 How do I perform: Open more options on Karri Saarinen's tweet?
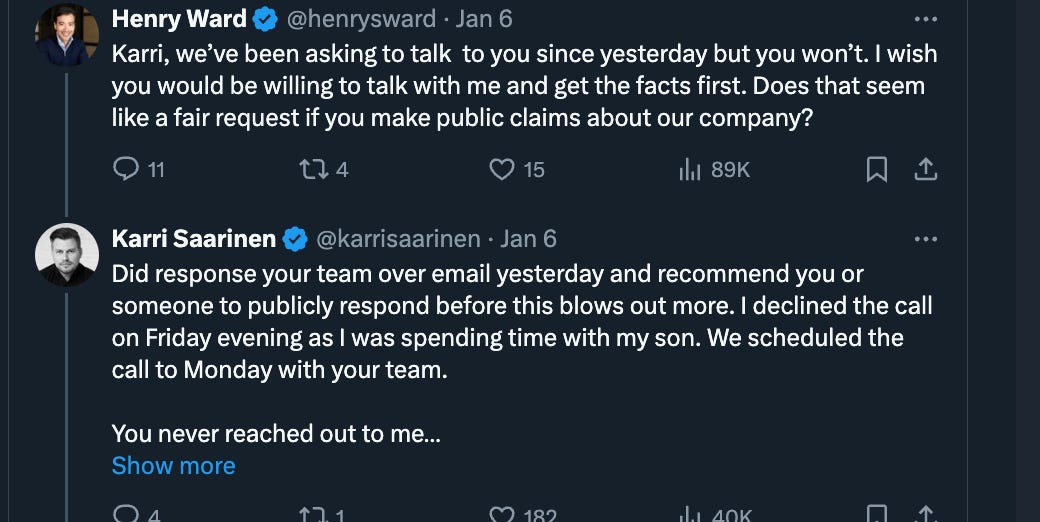click(926, 239)
